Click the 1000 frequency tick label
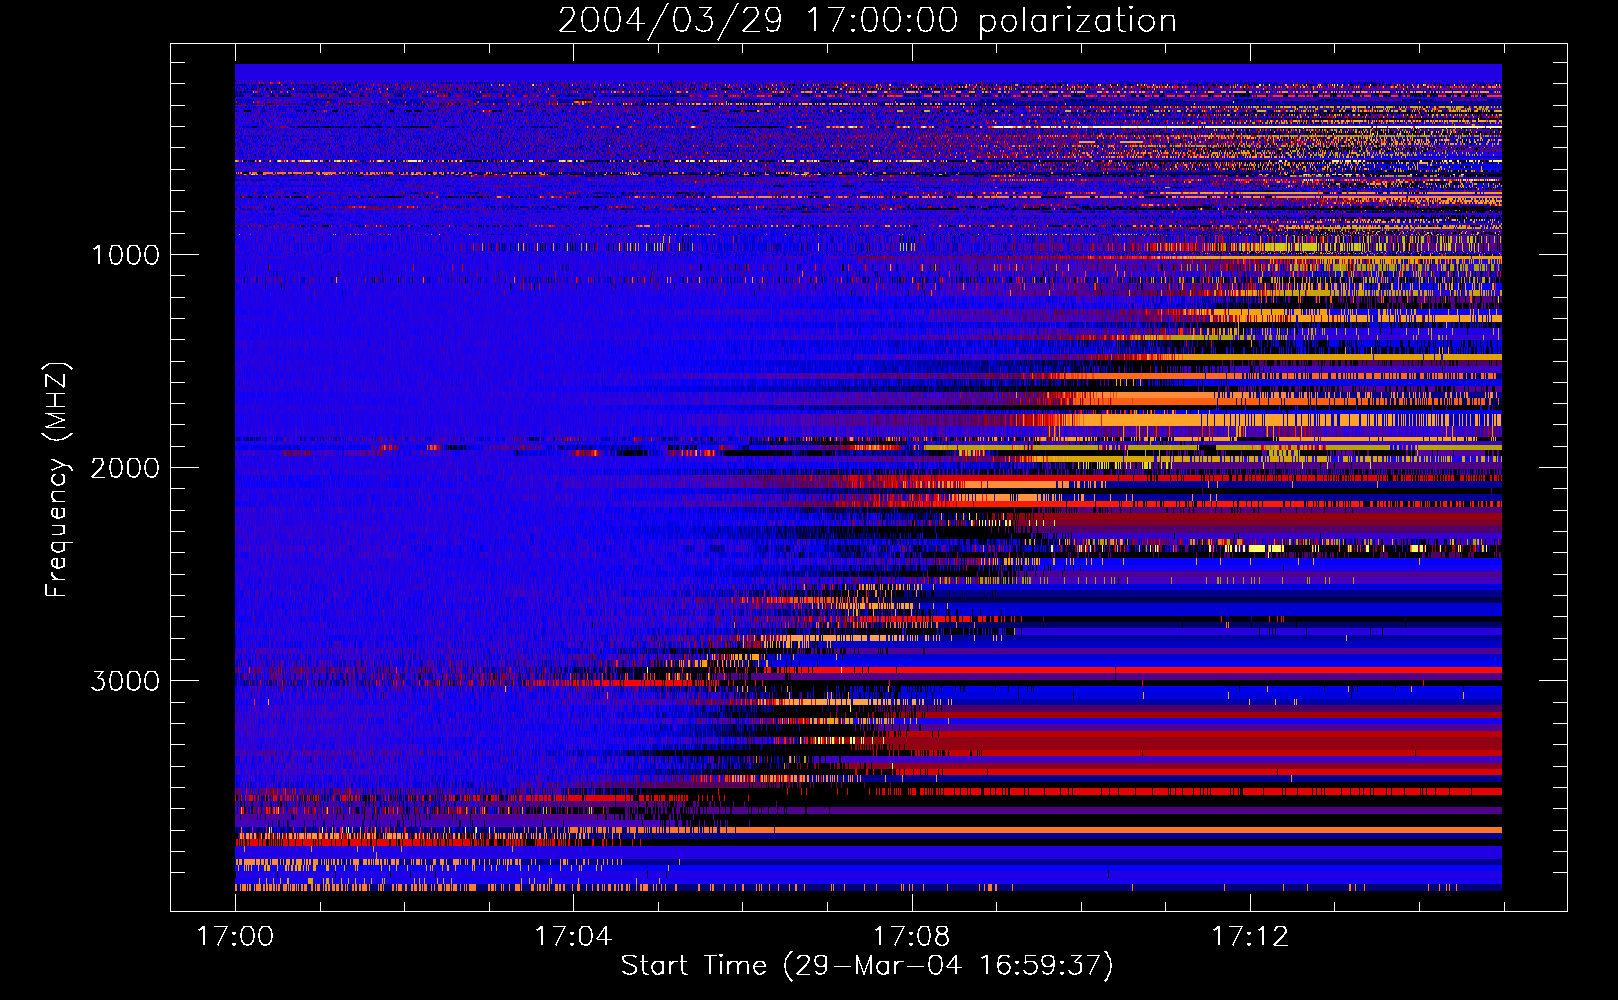The height and width of the screenshot is (1000, 1618). (x=125, y=255)
